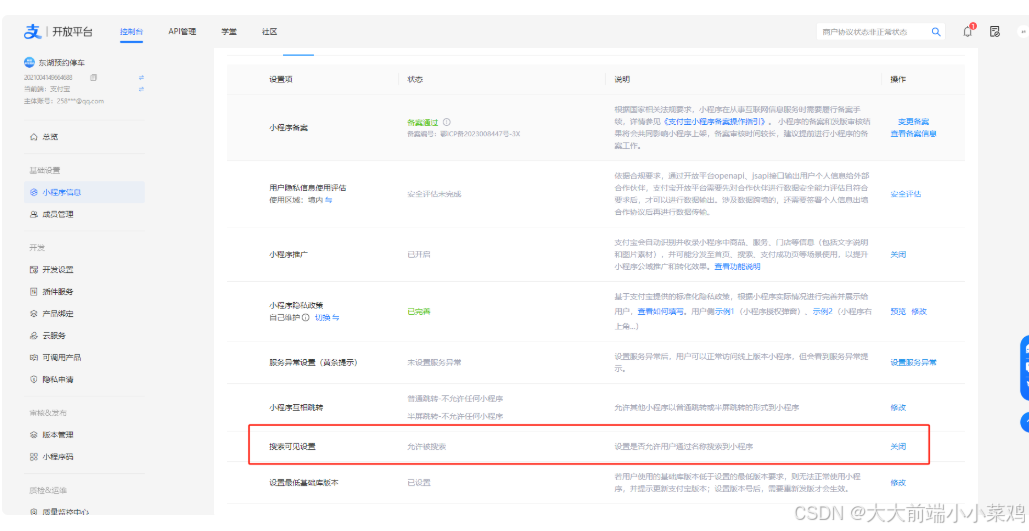Image resolution: width=1029 pixels, height=531 pixels.
Task: Open the document checklist icon in header
Action: coord(994,32)
